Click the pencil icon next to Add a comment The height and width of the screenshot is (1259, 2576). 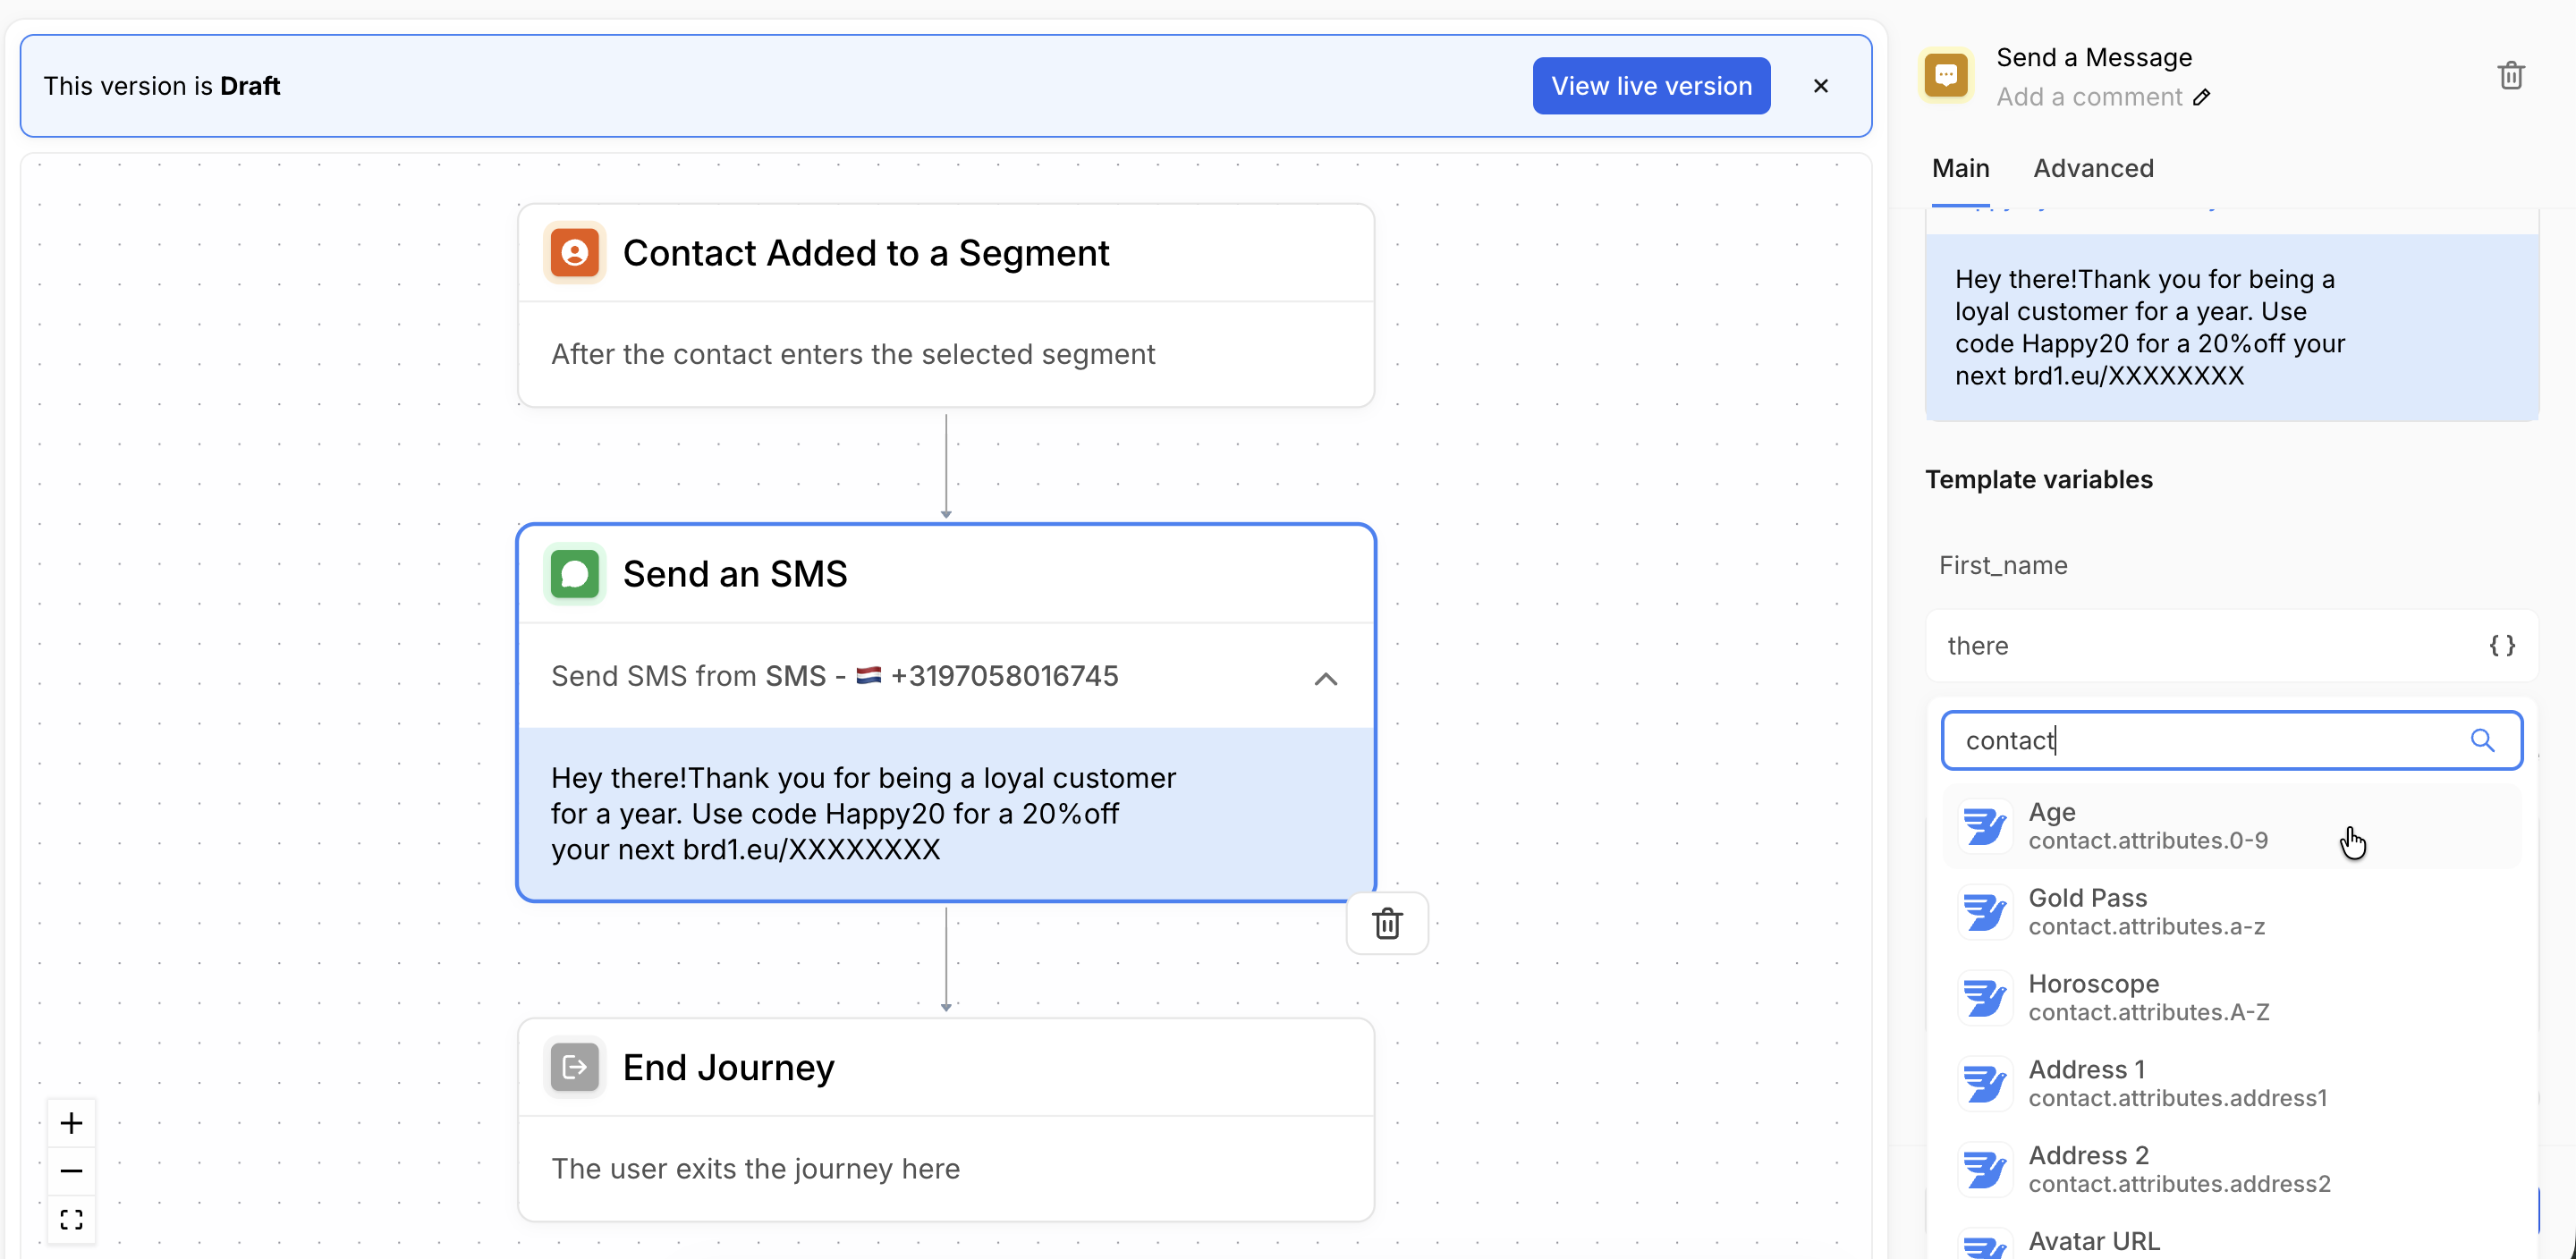2201,98
